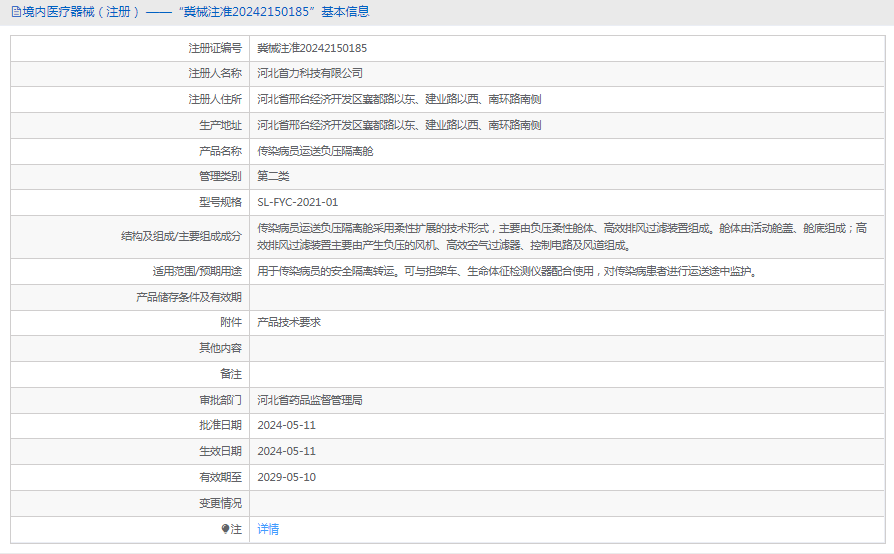Click the address value in the 注册人住所 row
Screen dimensions: 894x554
coord(399,99)
